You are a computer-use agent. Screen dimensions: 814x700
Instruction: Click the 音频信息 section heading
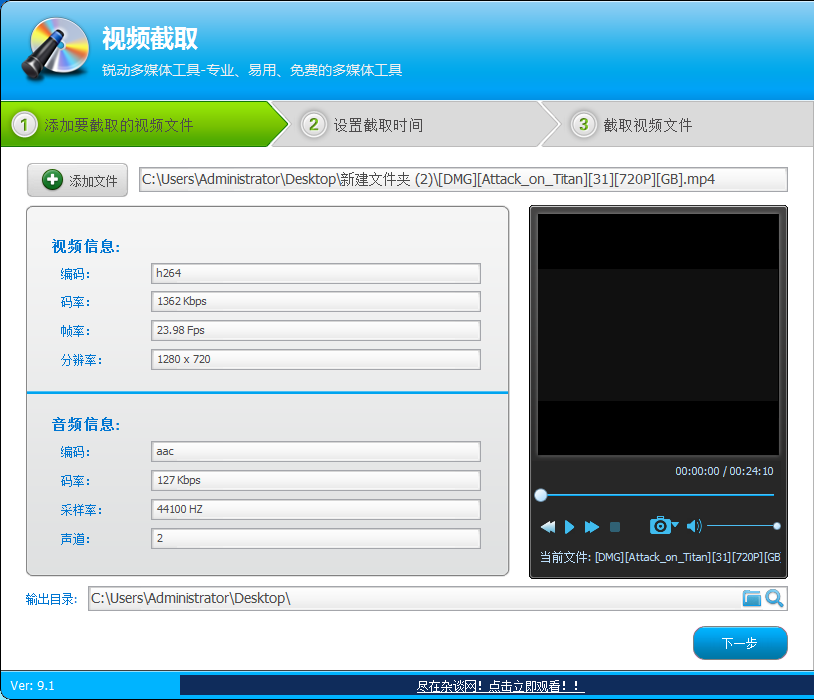(x=86, y=424)
